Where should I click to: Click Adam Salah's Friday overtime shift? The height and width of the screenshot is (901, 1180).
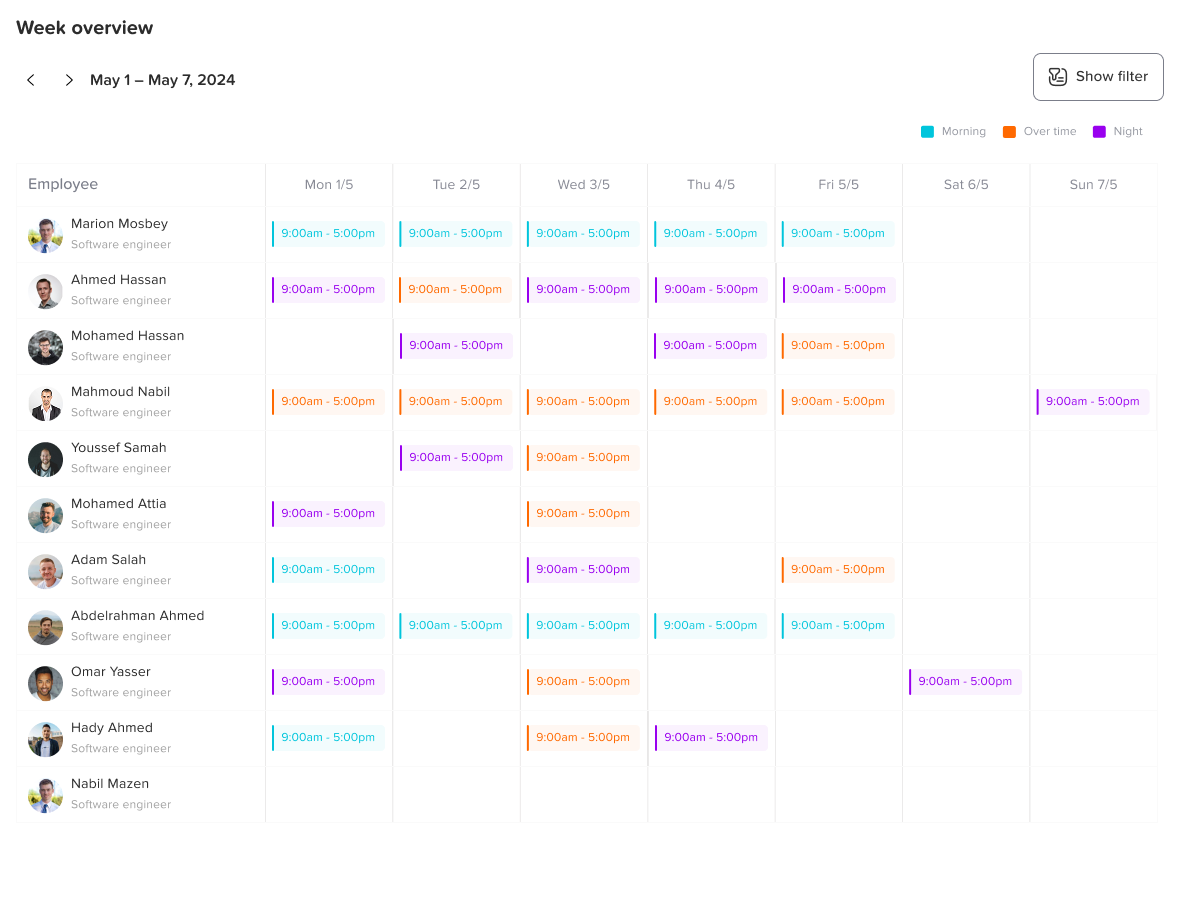point(837,570)
